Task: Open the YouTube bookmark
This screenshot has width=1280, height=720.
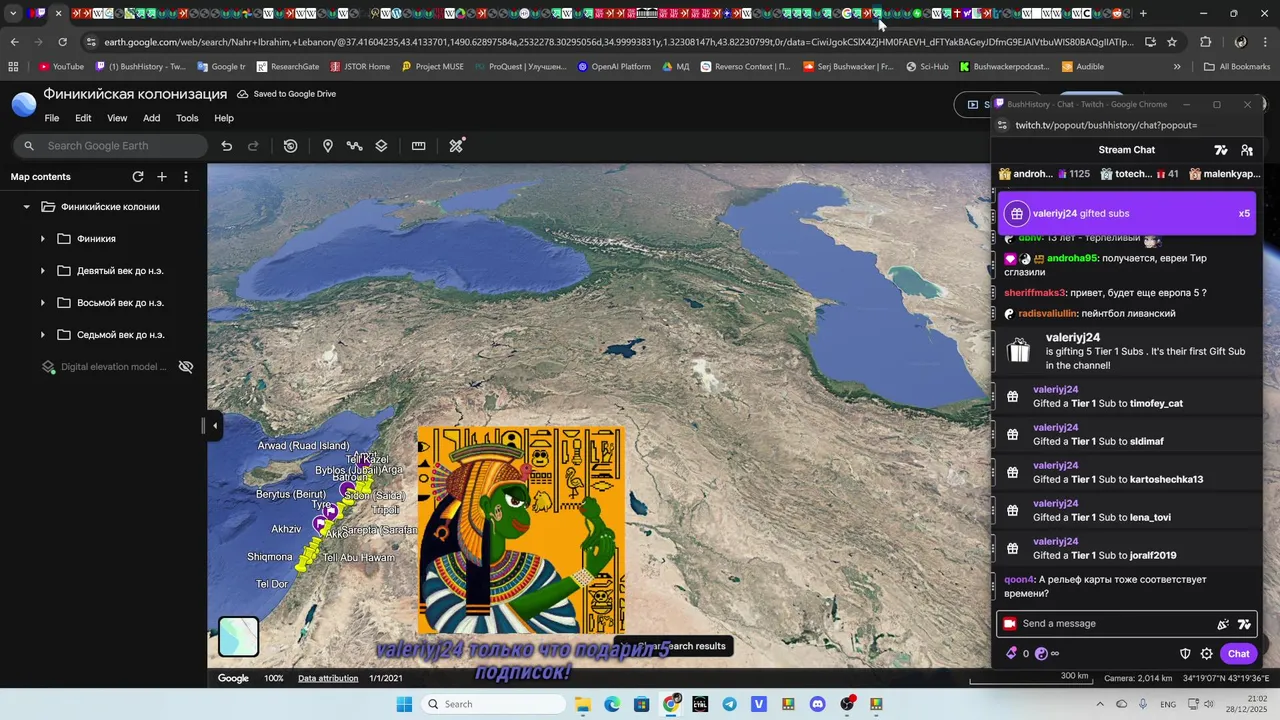Action: (61, 67)
